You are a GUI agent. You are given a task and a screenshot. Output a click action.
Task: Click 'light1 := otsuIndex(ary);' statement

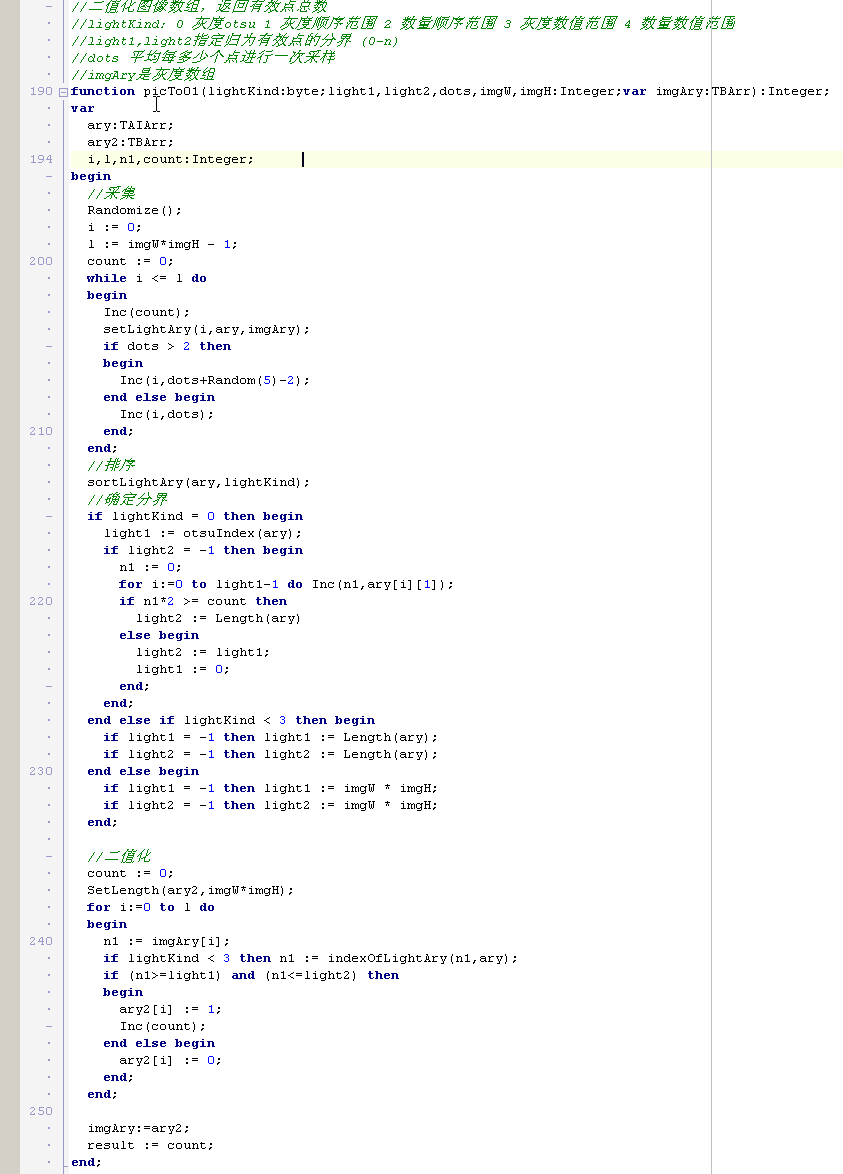click(x=203, y=533)
